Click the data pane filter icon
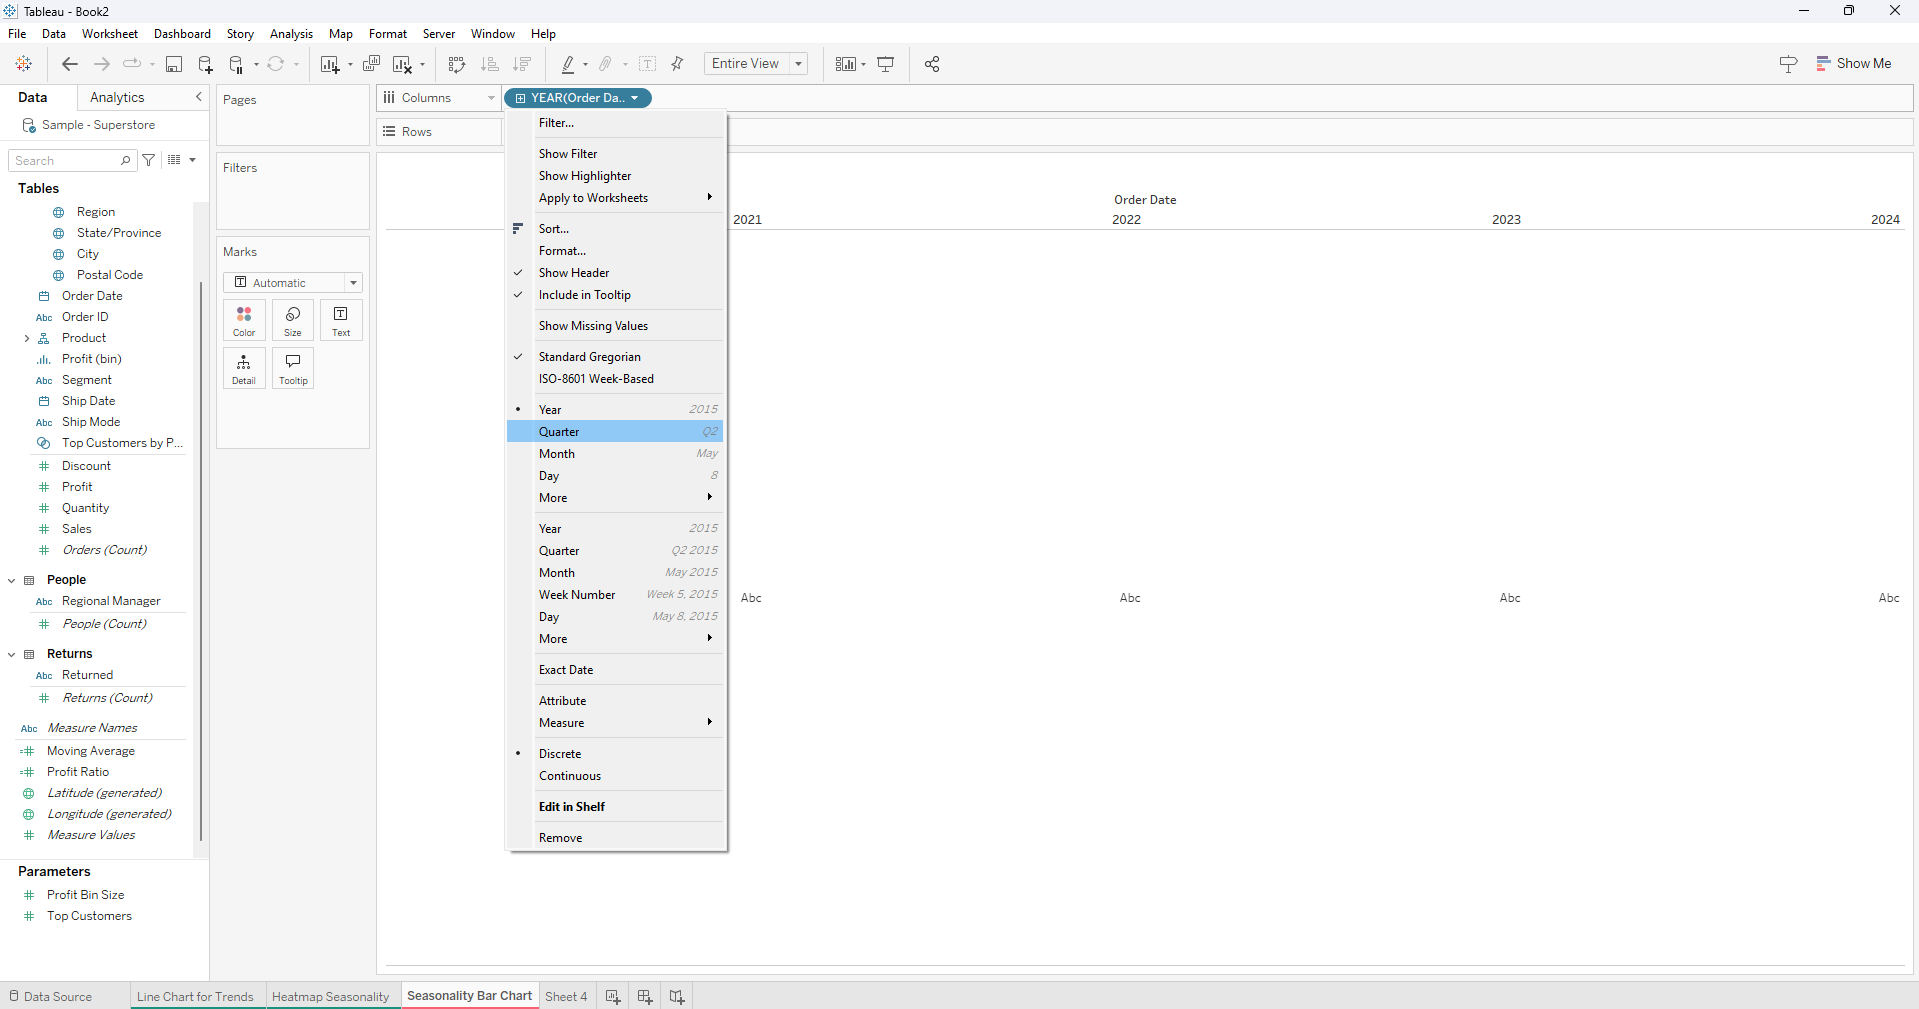 [149, 160]
